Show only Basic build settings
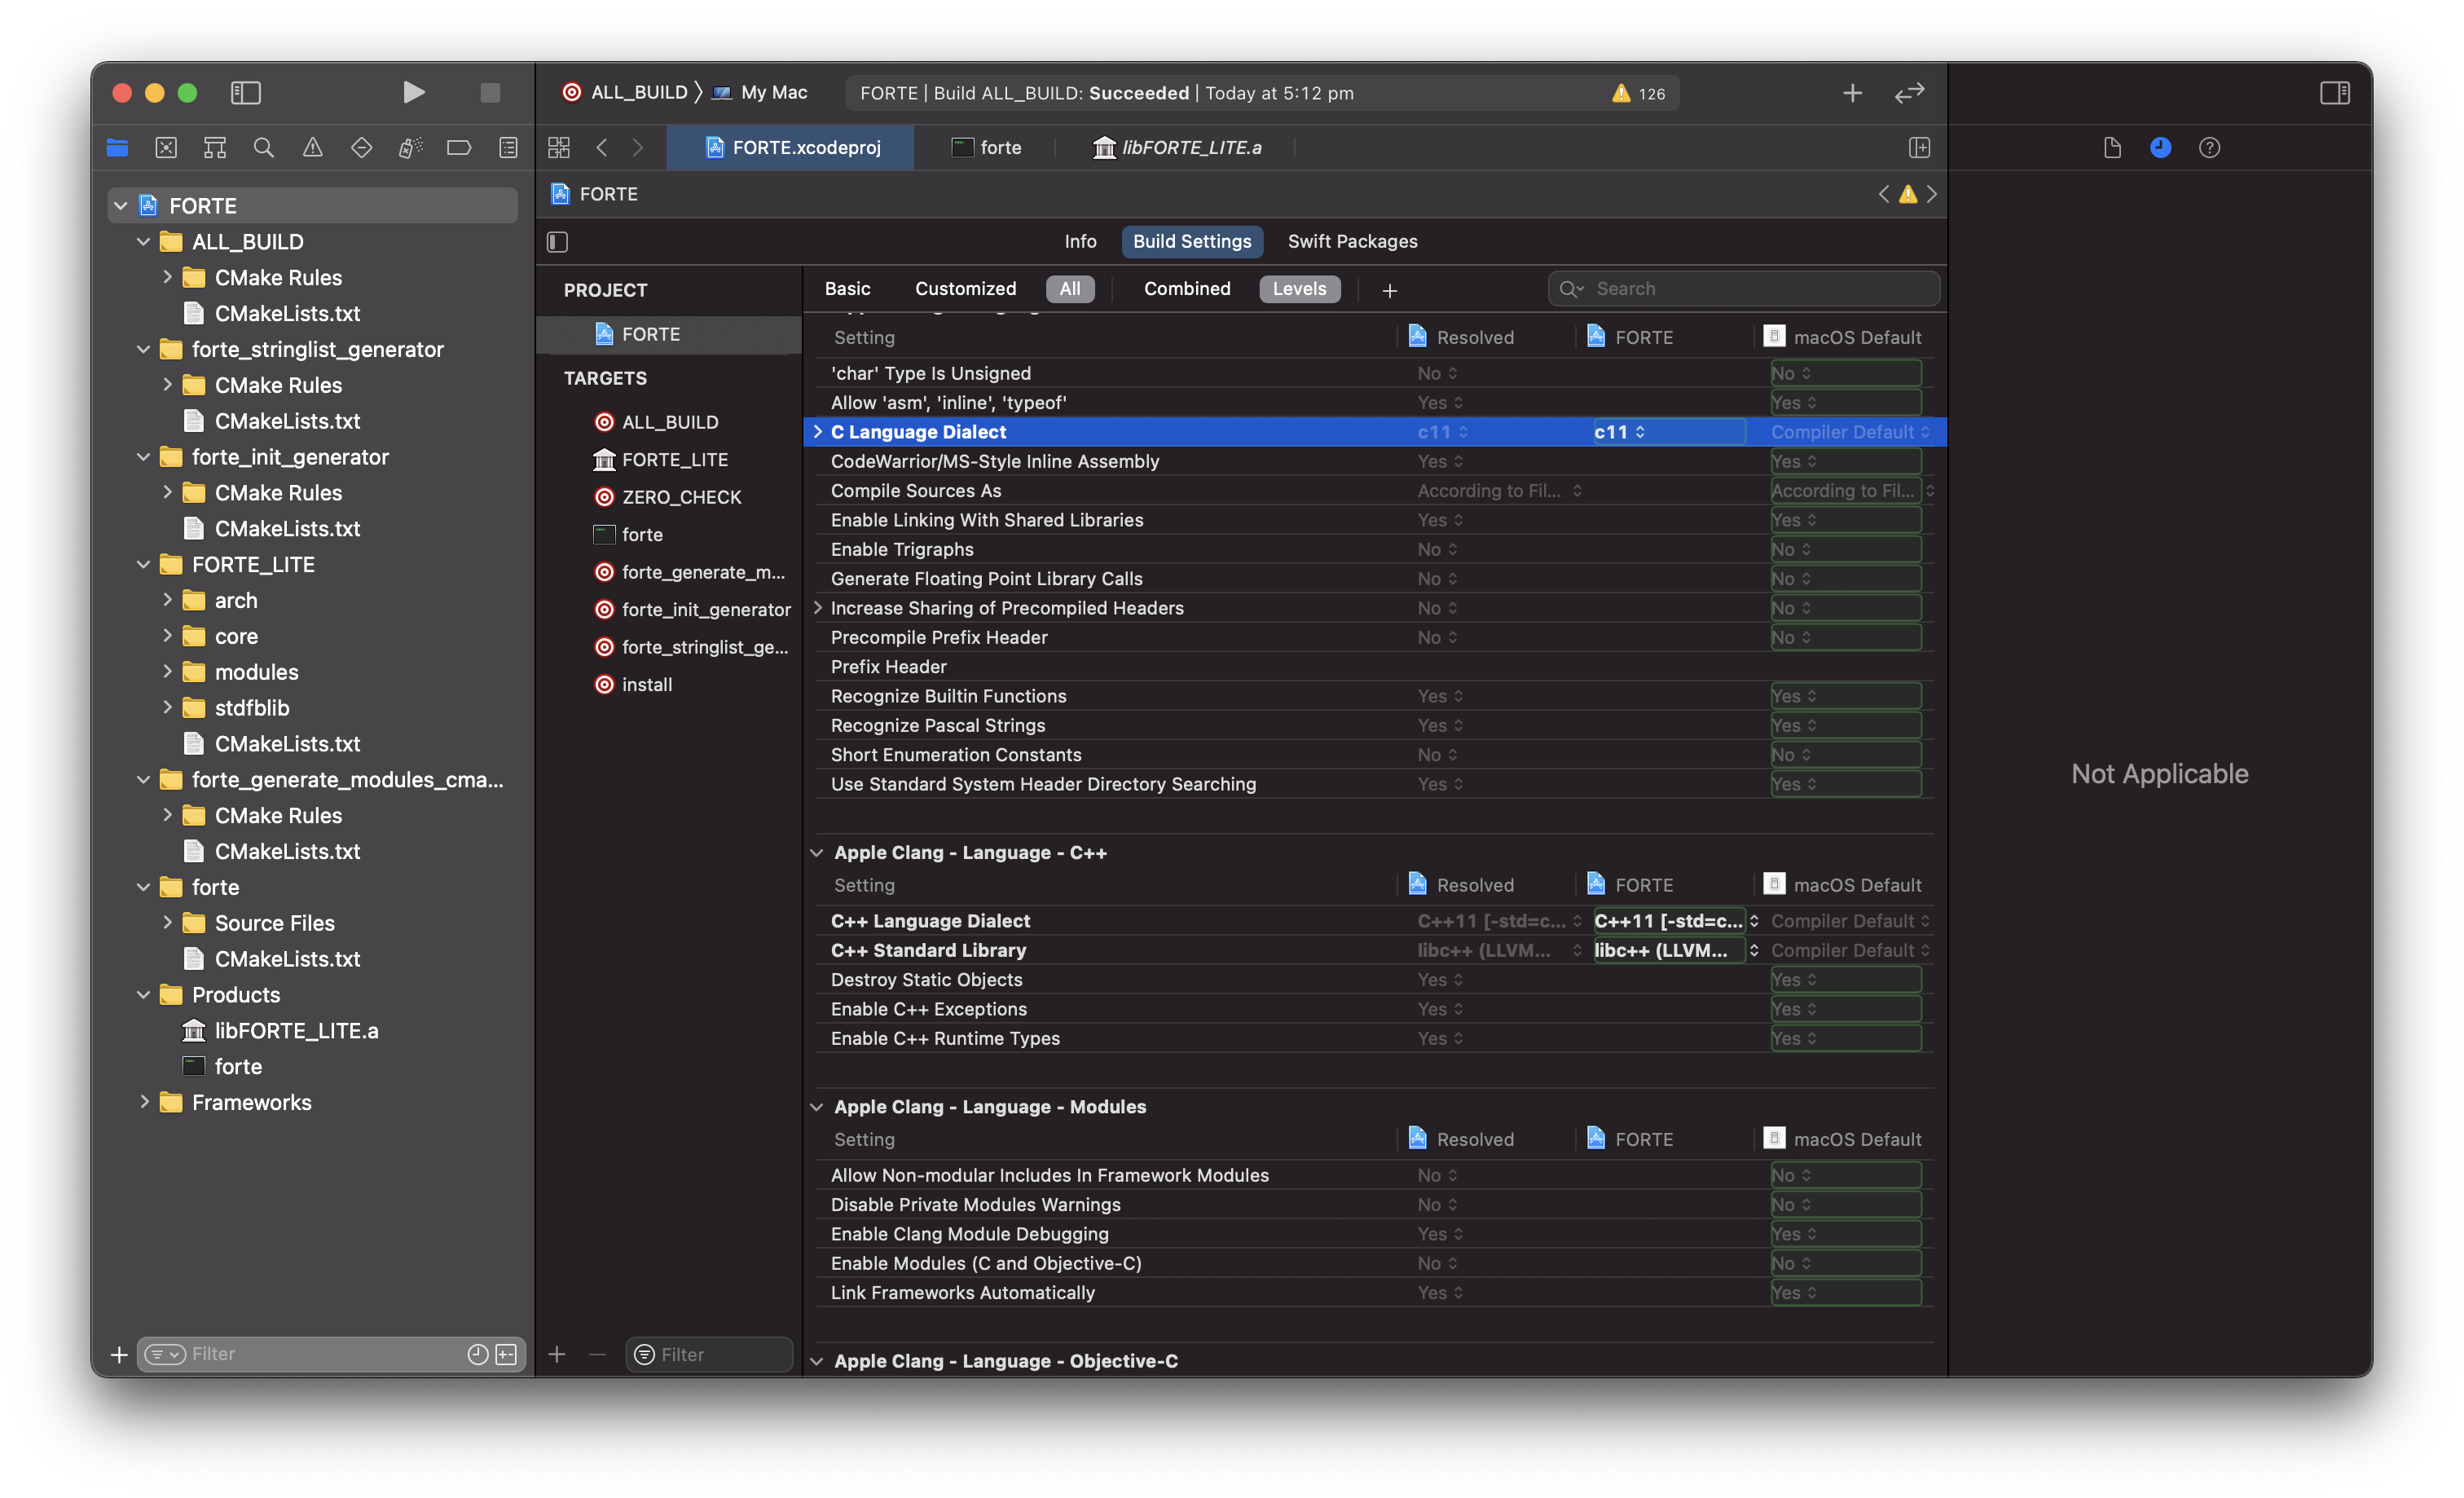The width and height of the screenshot is (2464, 1498). 847,289
